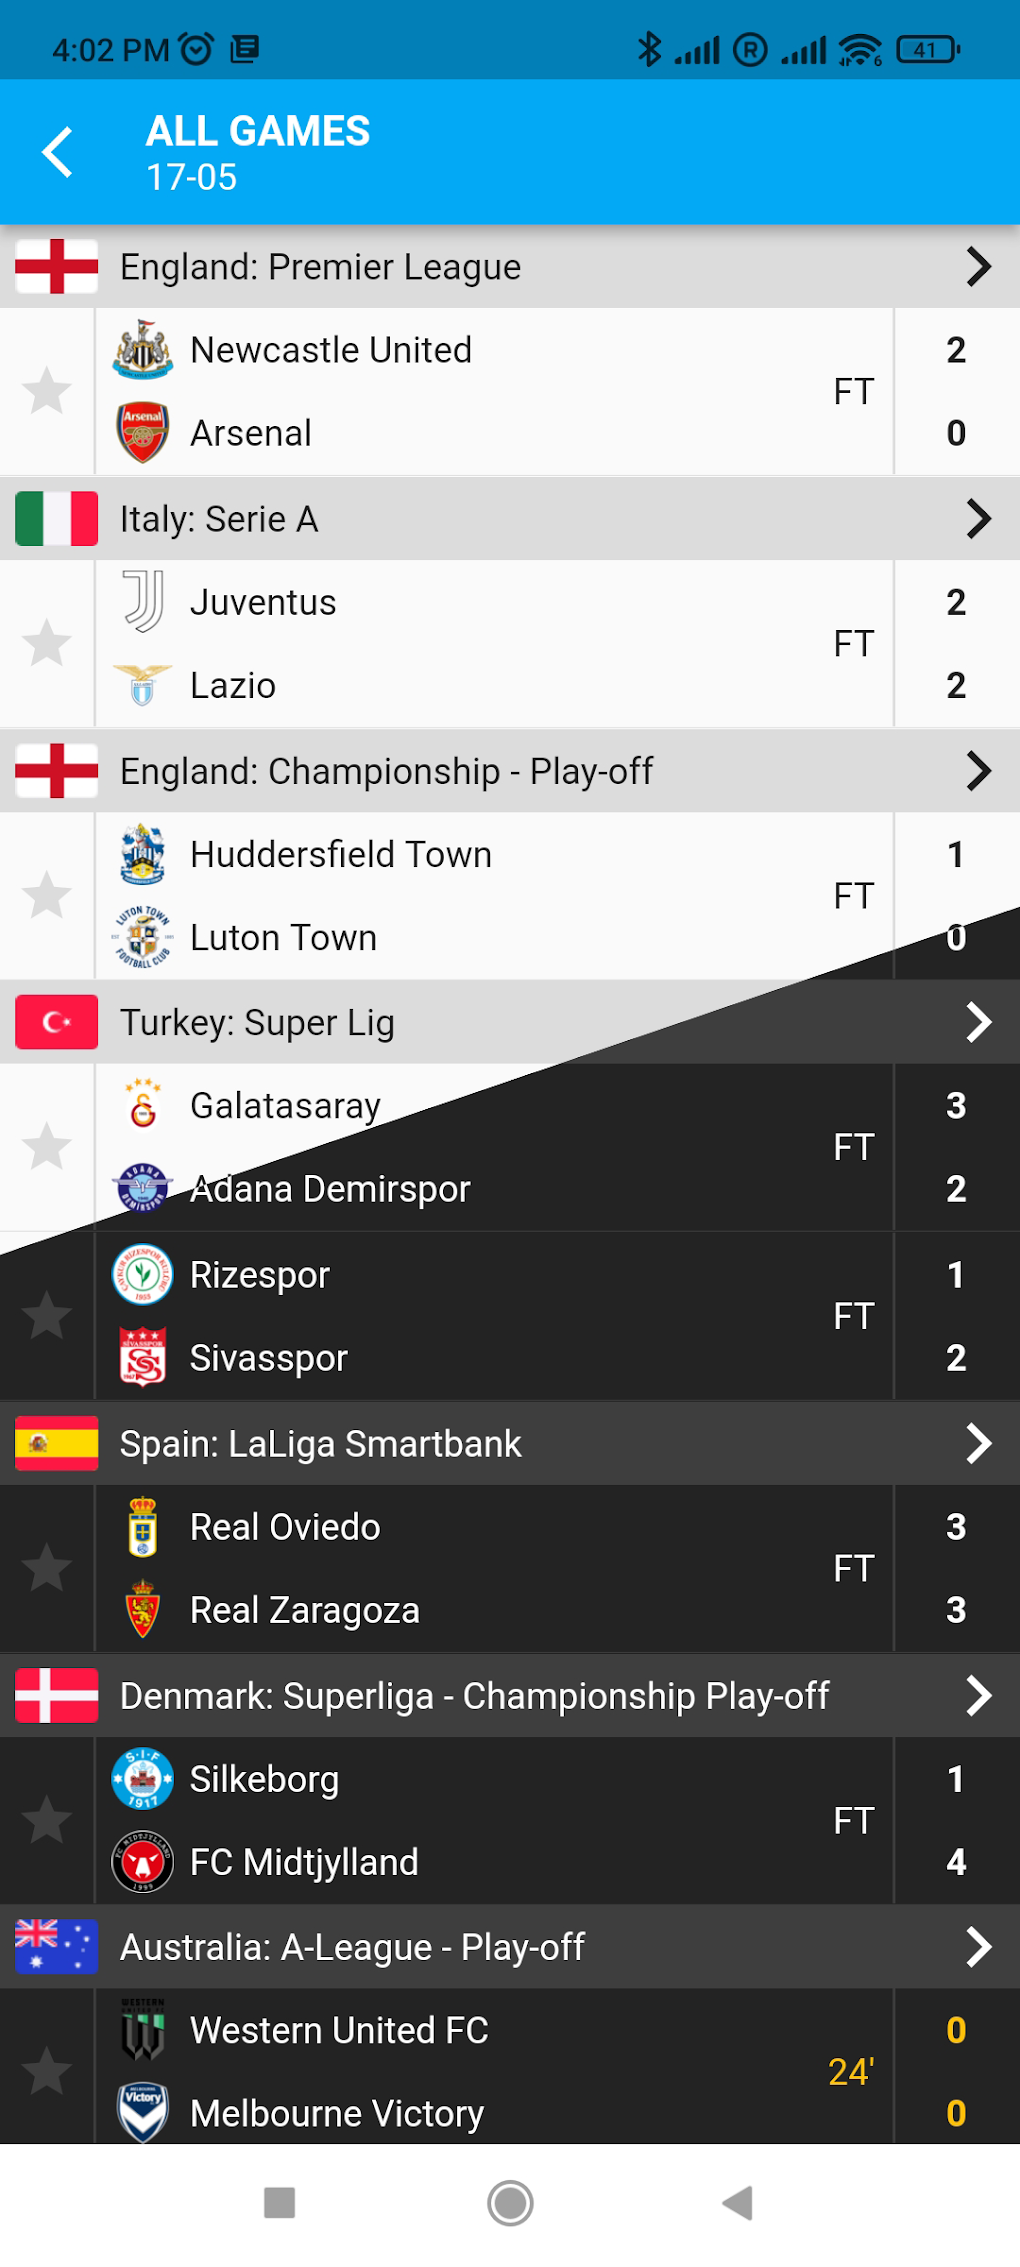The width and height of the screenshot is (1020, 2267).
Task: Tap the Juventus logo
Action: [143, 602]
